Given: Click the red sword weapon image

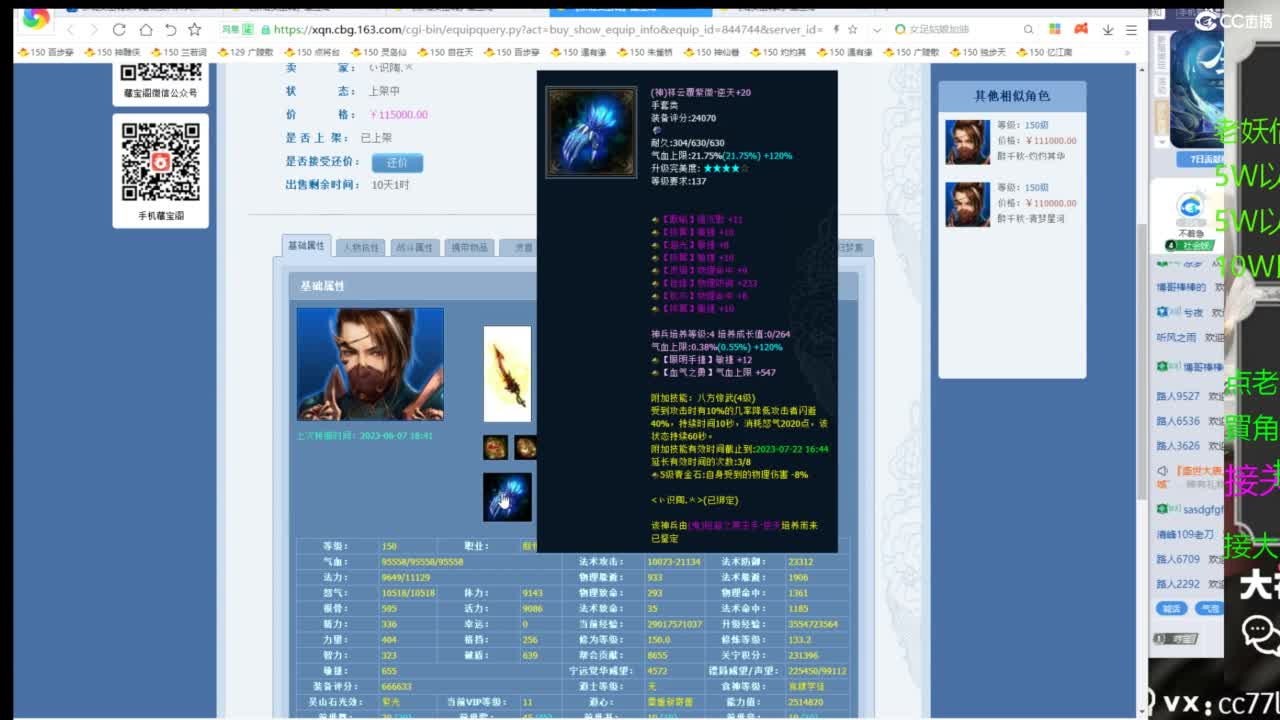Looking at the screenshot, I should click(507, 374).
